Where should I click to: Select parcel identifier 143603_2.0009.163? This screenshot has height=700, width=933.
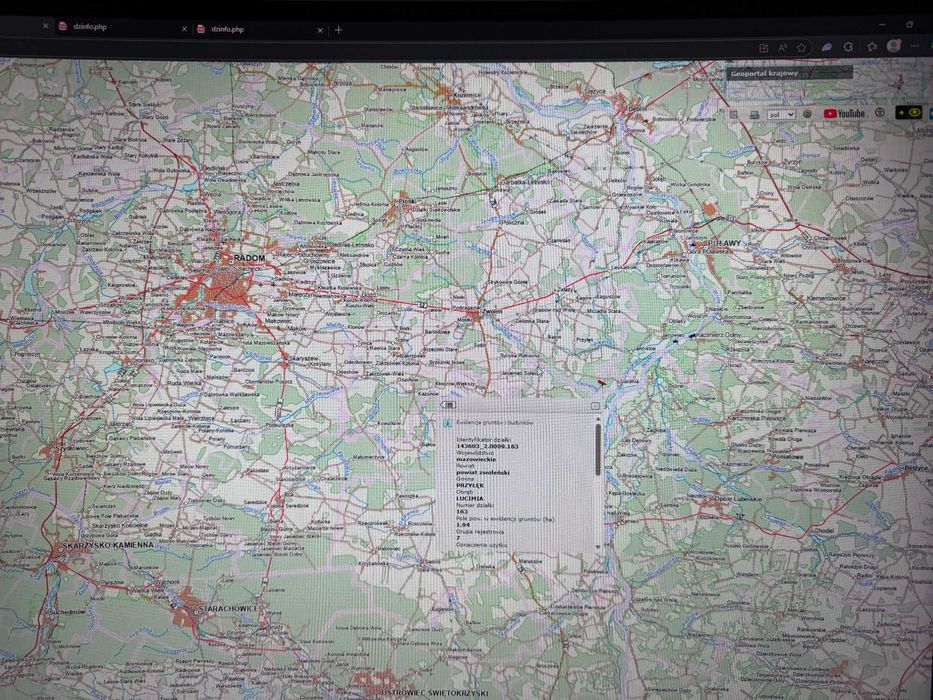coord(487,446)
